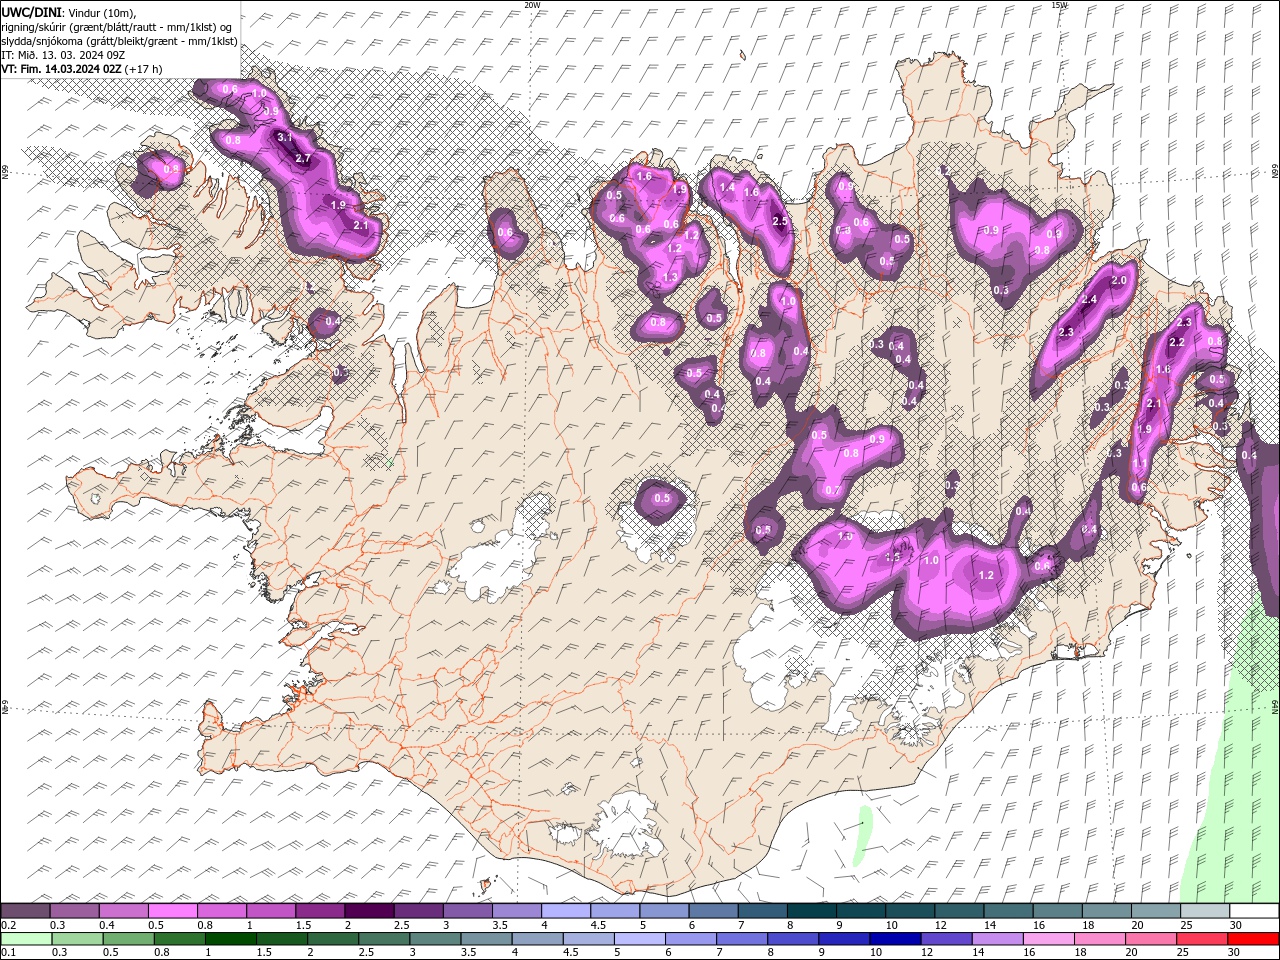Select top legend swatch between 12 and 14
1280x960 pixels.
(x=958, y=911)
